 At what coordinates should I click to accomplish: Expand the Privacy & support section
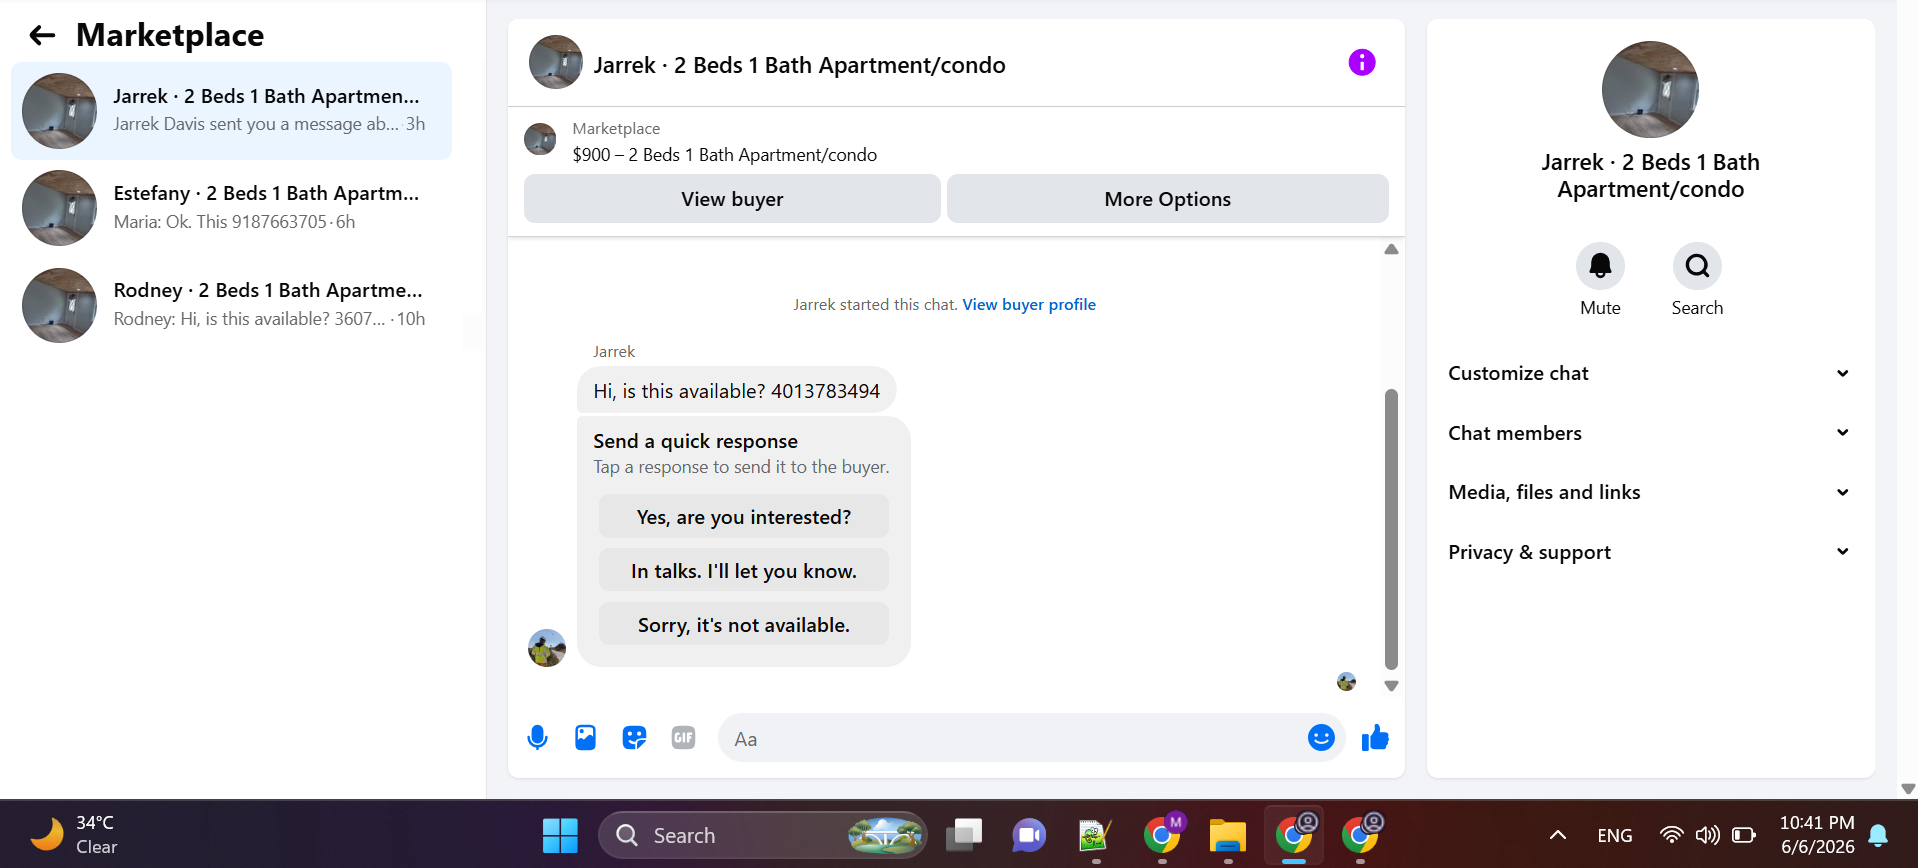click(x=1649, y=552)
